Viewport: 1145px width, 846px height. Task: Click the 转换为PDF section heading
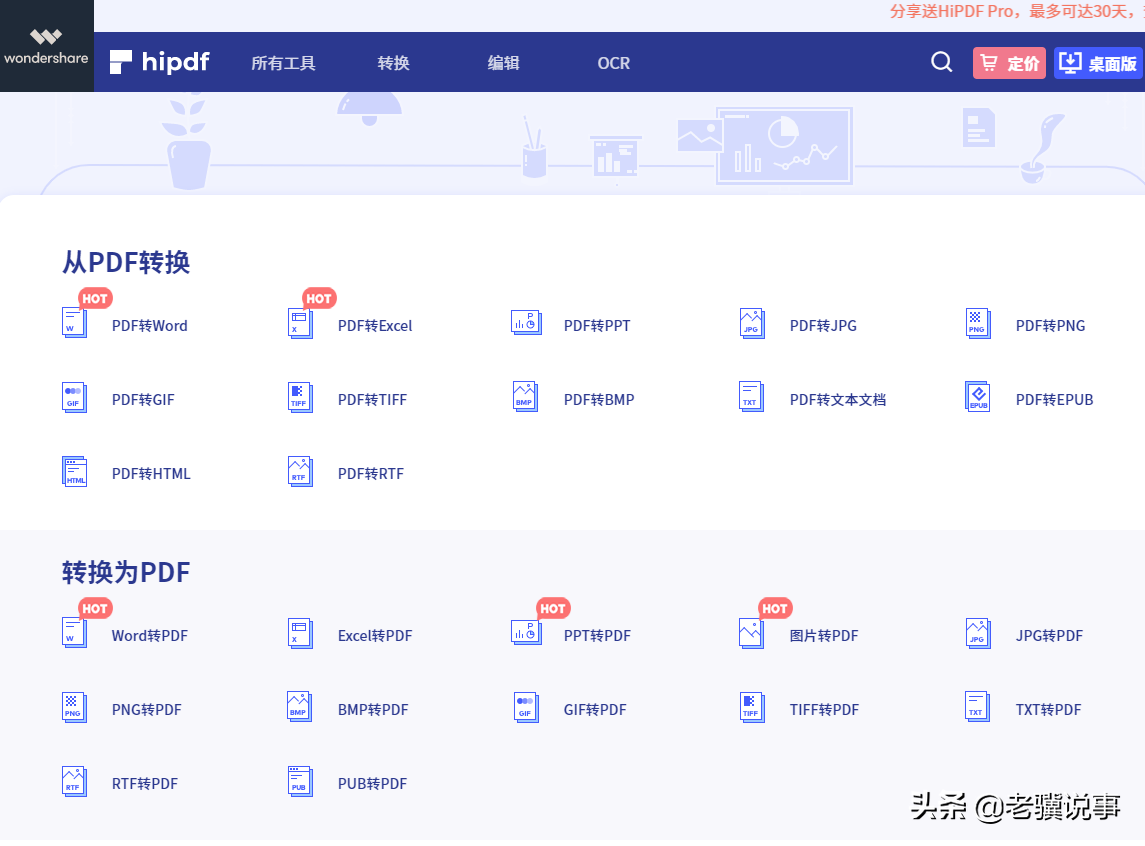tap(126, 572)
